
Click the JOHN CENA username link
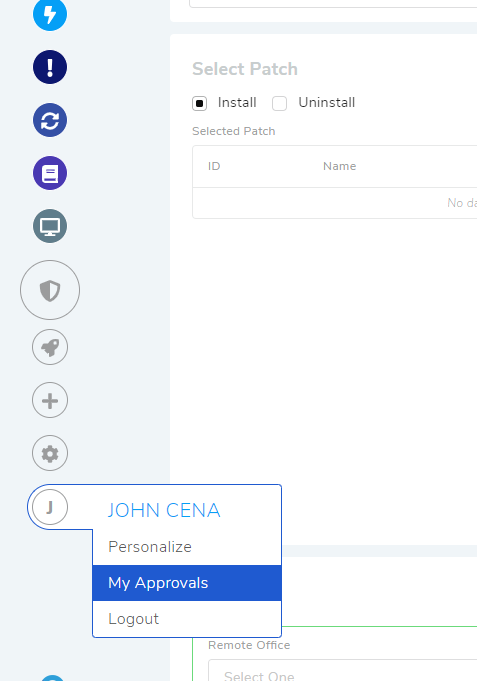pos(164,510)
